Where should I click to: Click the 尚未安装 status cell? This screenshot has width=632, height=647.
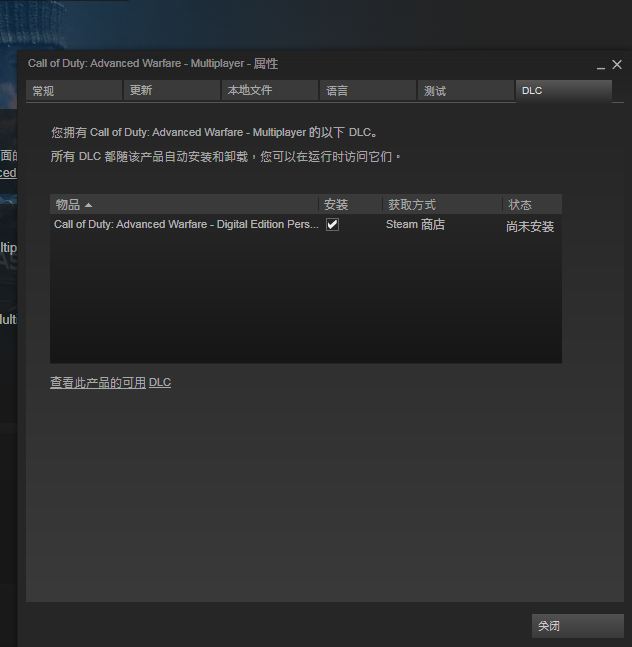tap(530, 227)
